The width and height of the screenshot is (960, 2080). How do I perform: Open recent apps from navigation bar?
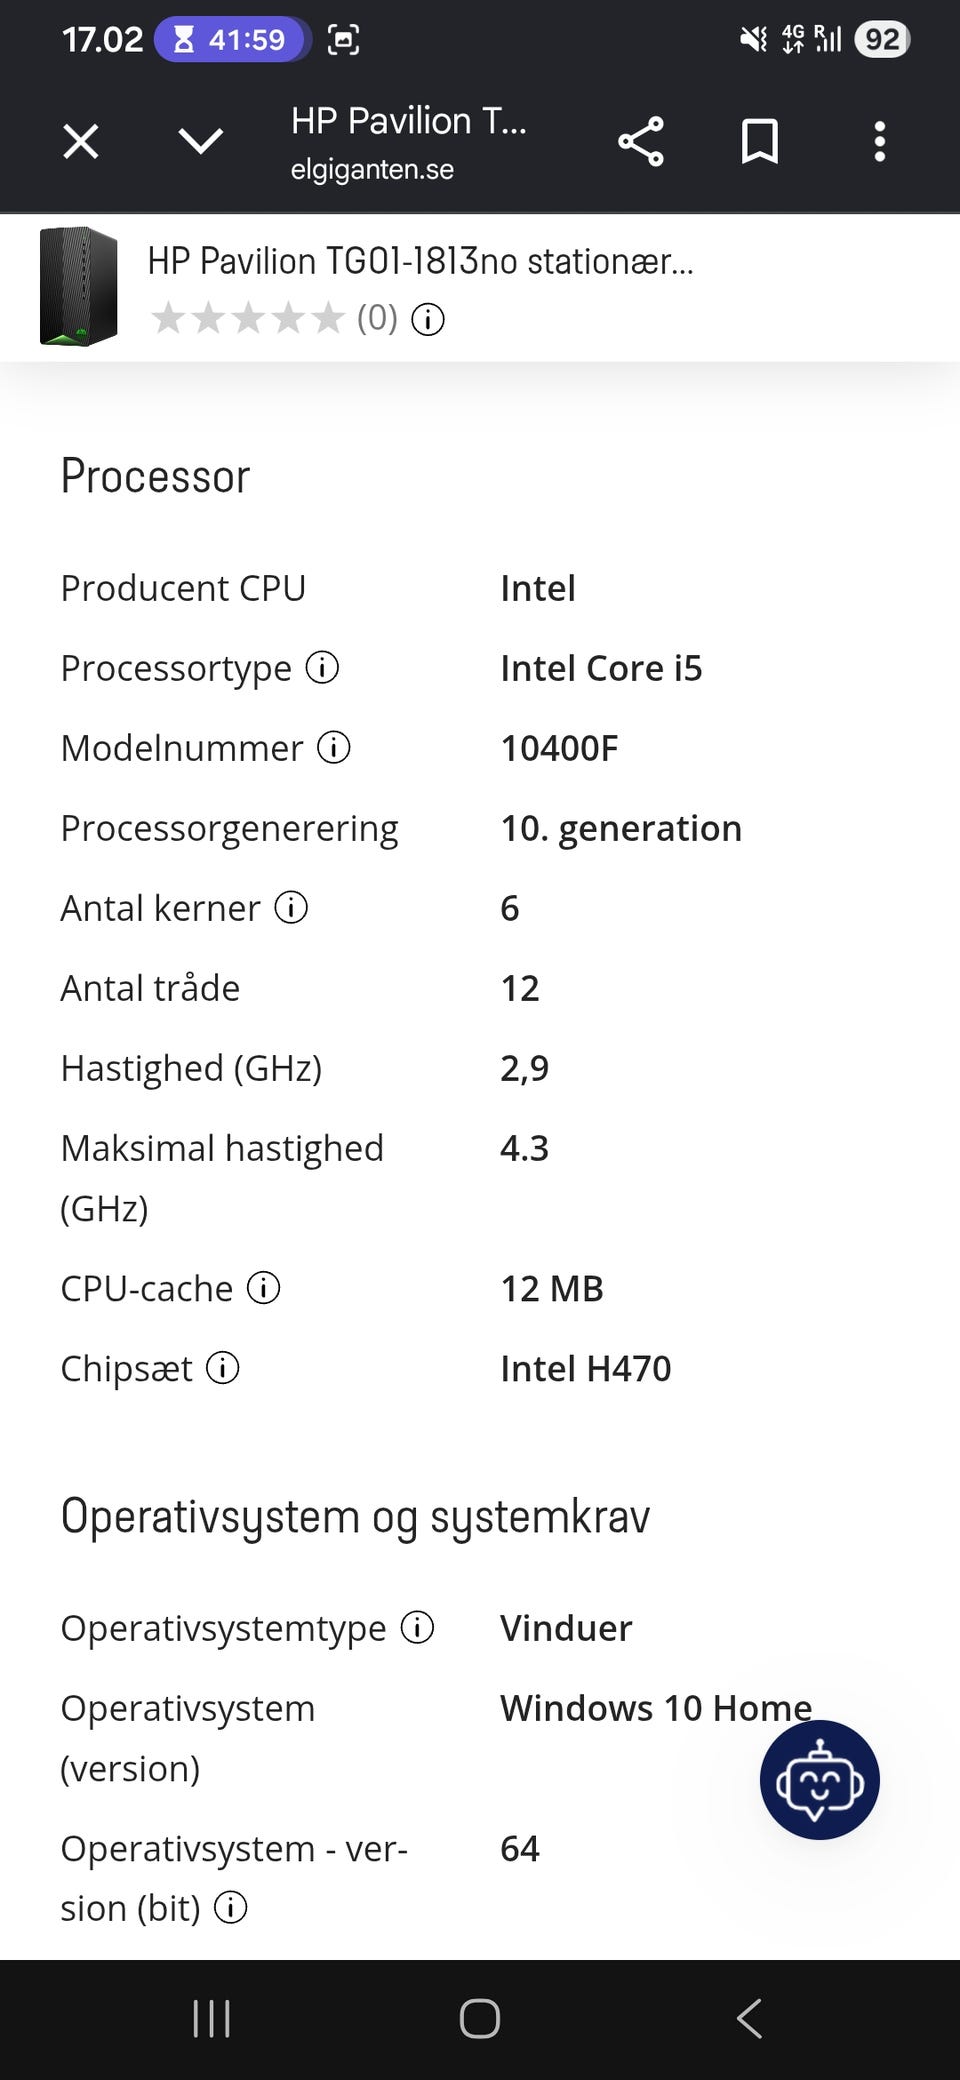coord(211,2018)
